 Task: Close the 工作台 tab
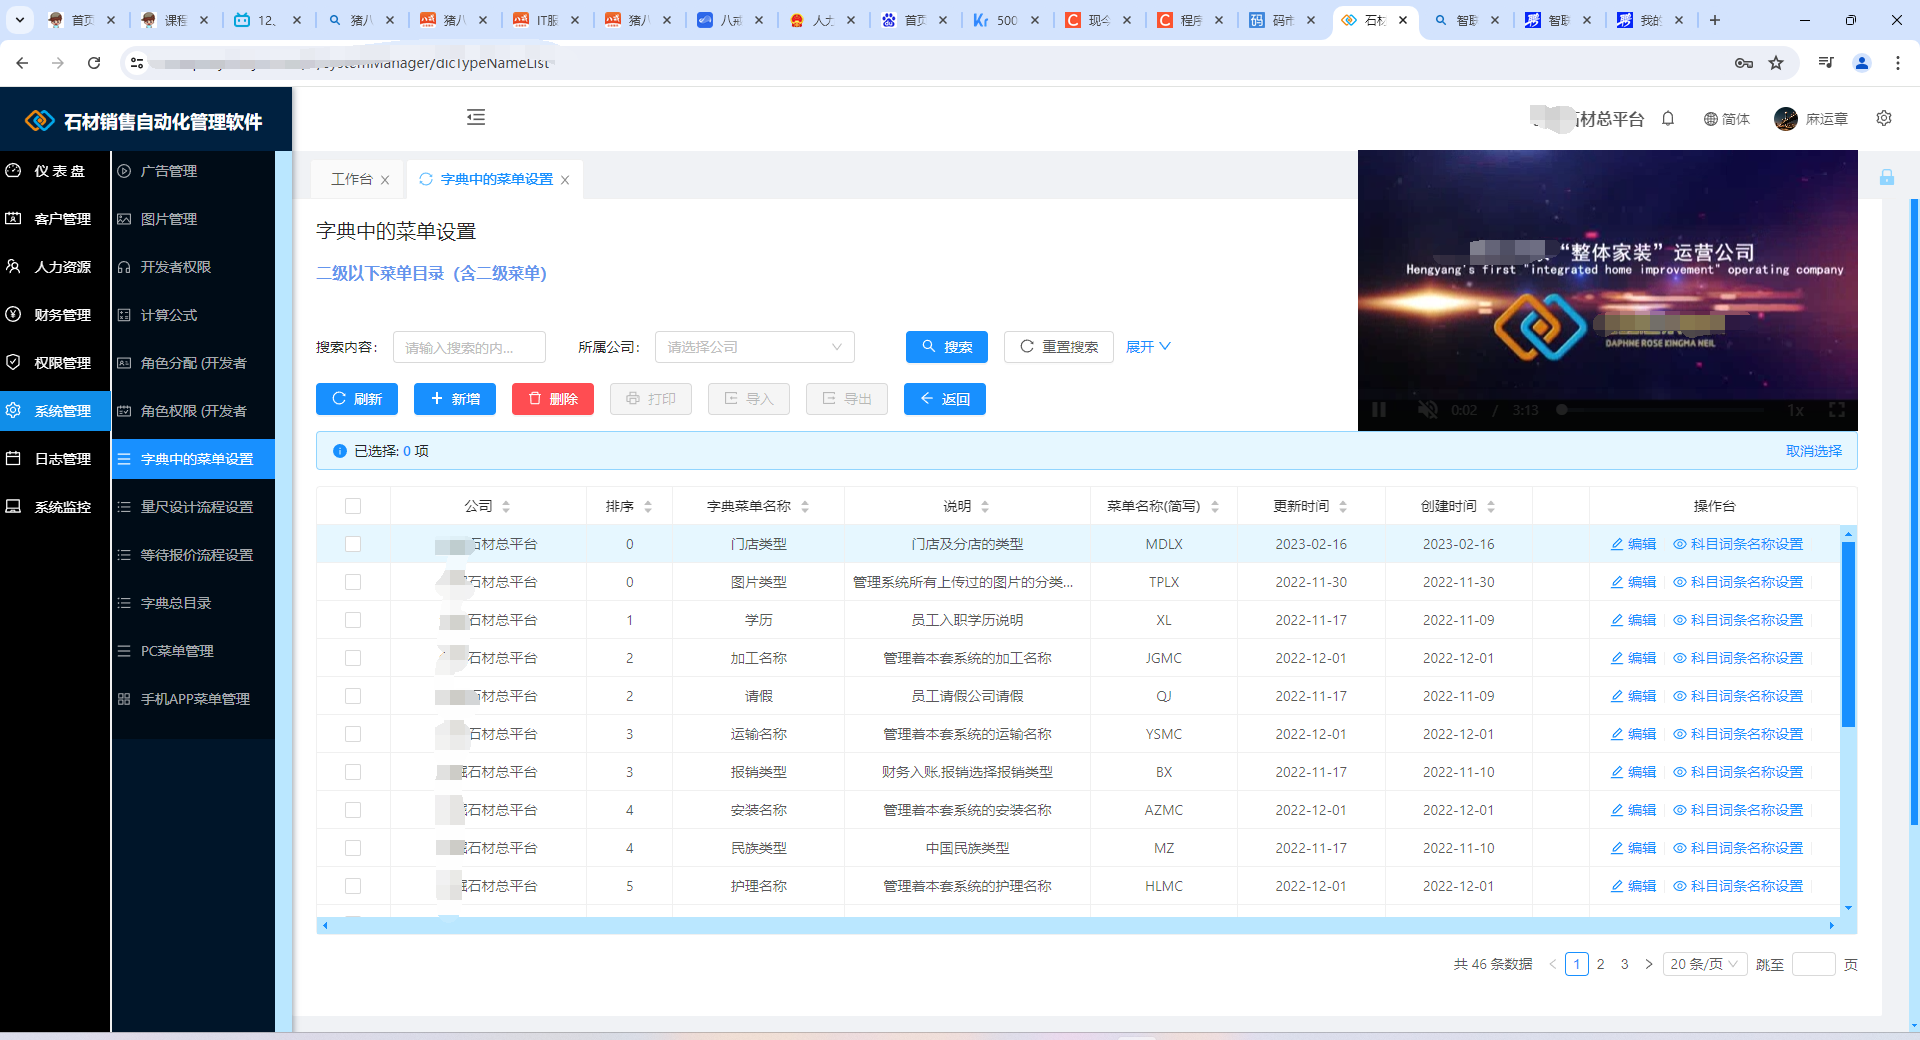tap(385, 180)
